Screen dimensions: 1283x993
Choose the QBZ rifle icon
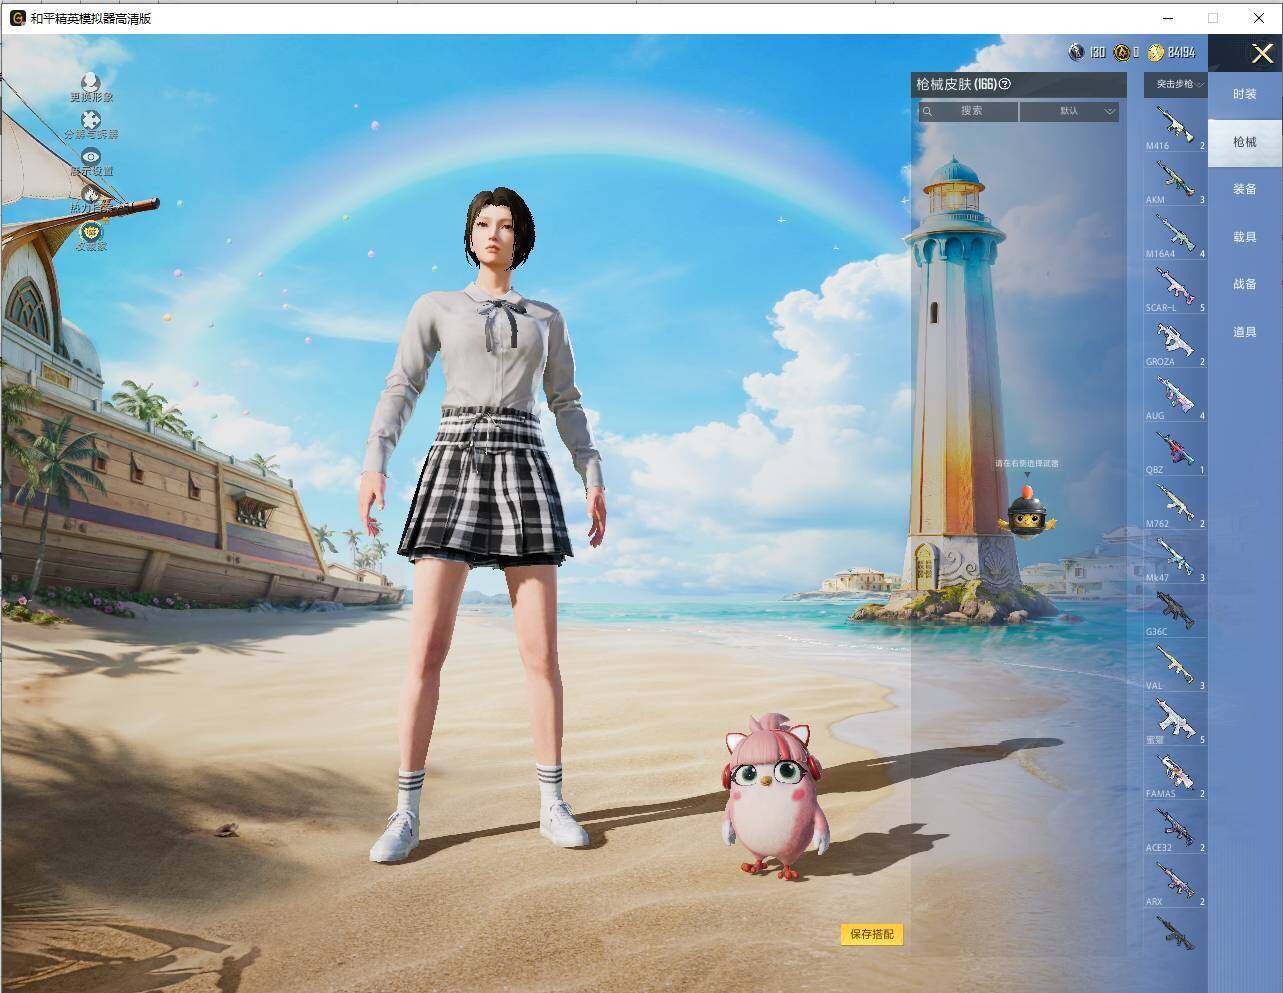click(x=1176, y=451)
